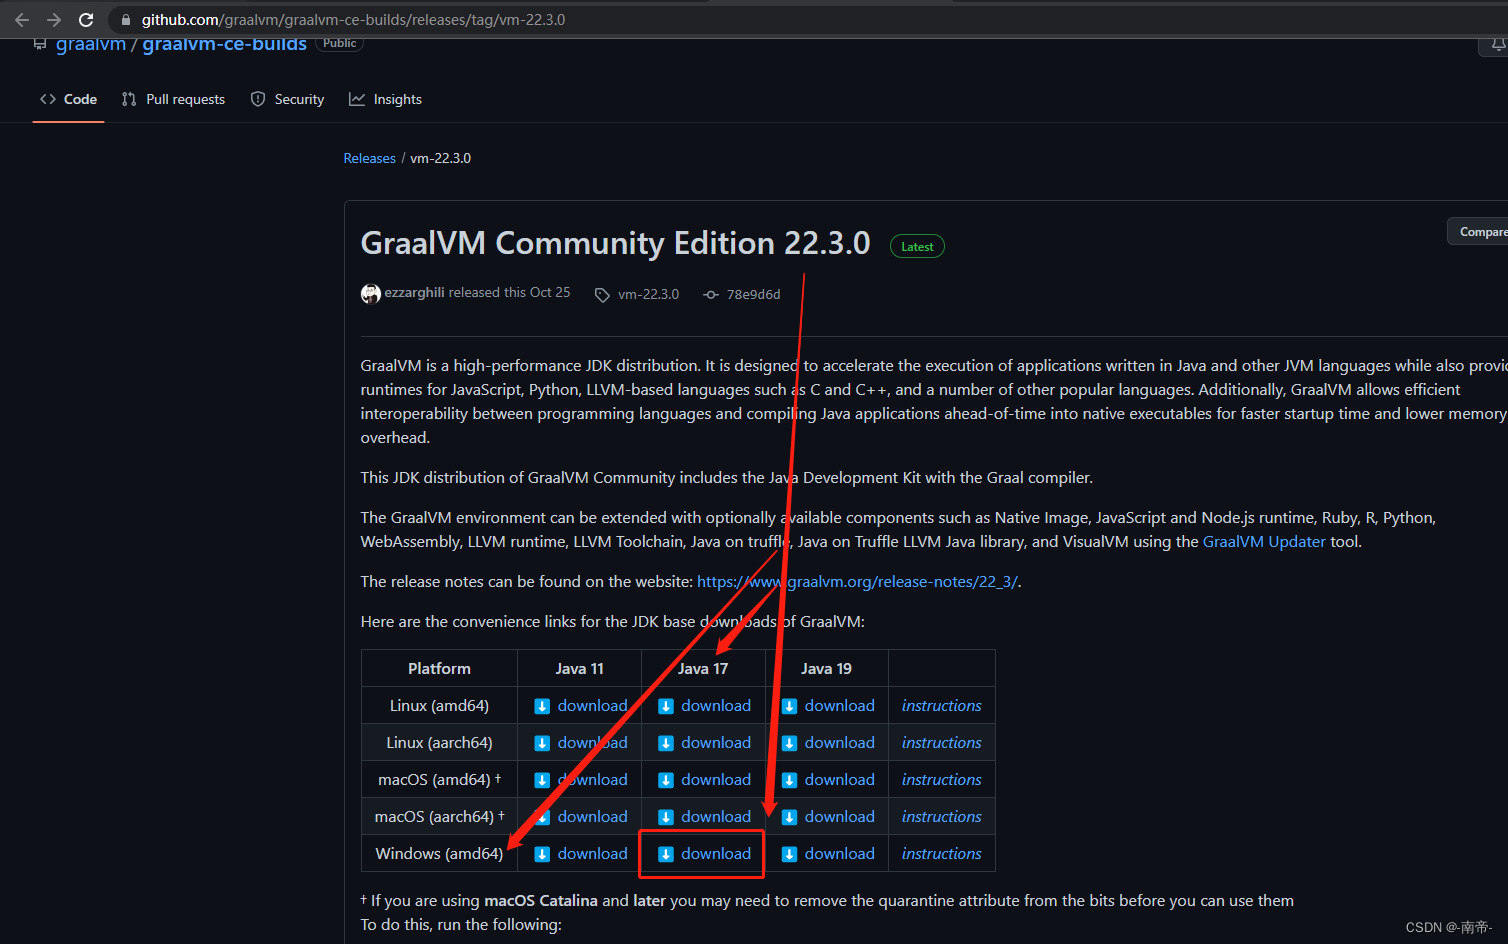Click the Java 11 column header

579,668
